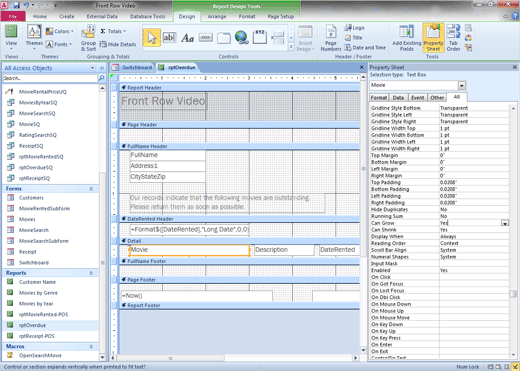Select the Description text box in Detail

[x=284, y=250]
